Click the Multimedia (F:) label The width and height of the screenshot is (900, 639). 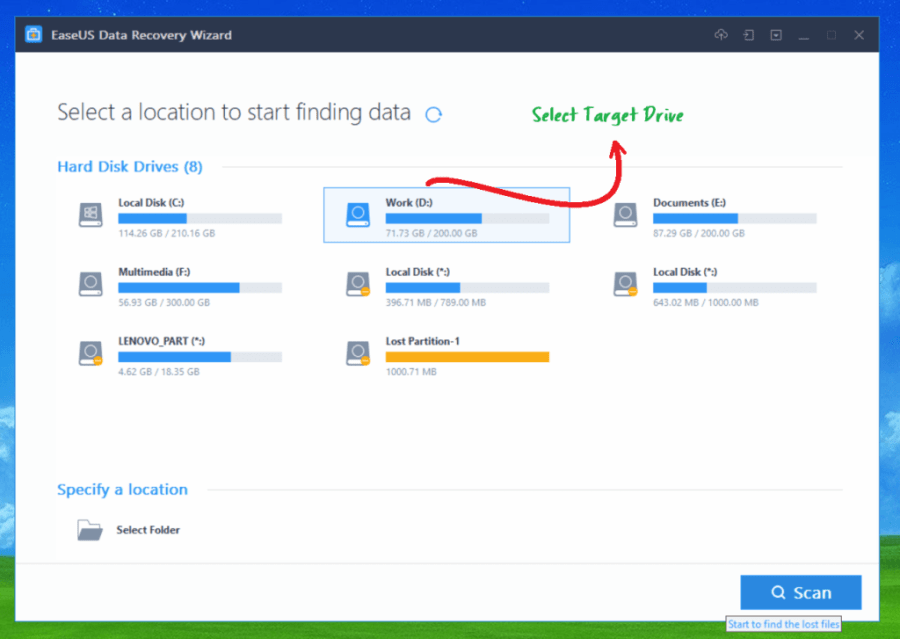154,272
